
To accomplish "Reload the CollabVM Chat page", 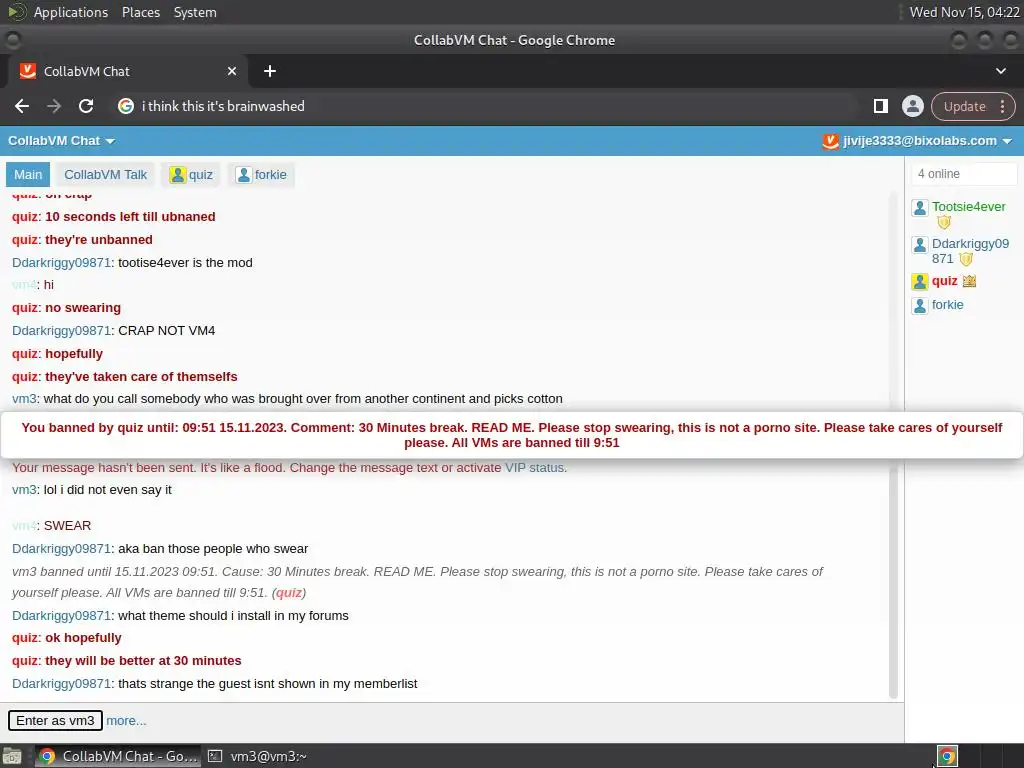I will (86, 106).
